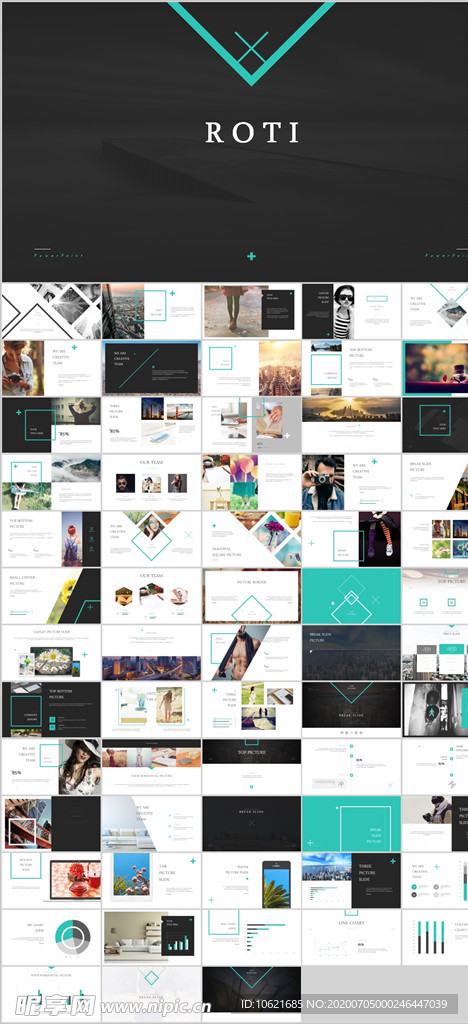This screenshot has width=468, height=1024.
Task: Open the striped socks and shoes picture slide
Action: (351, 539)
